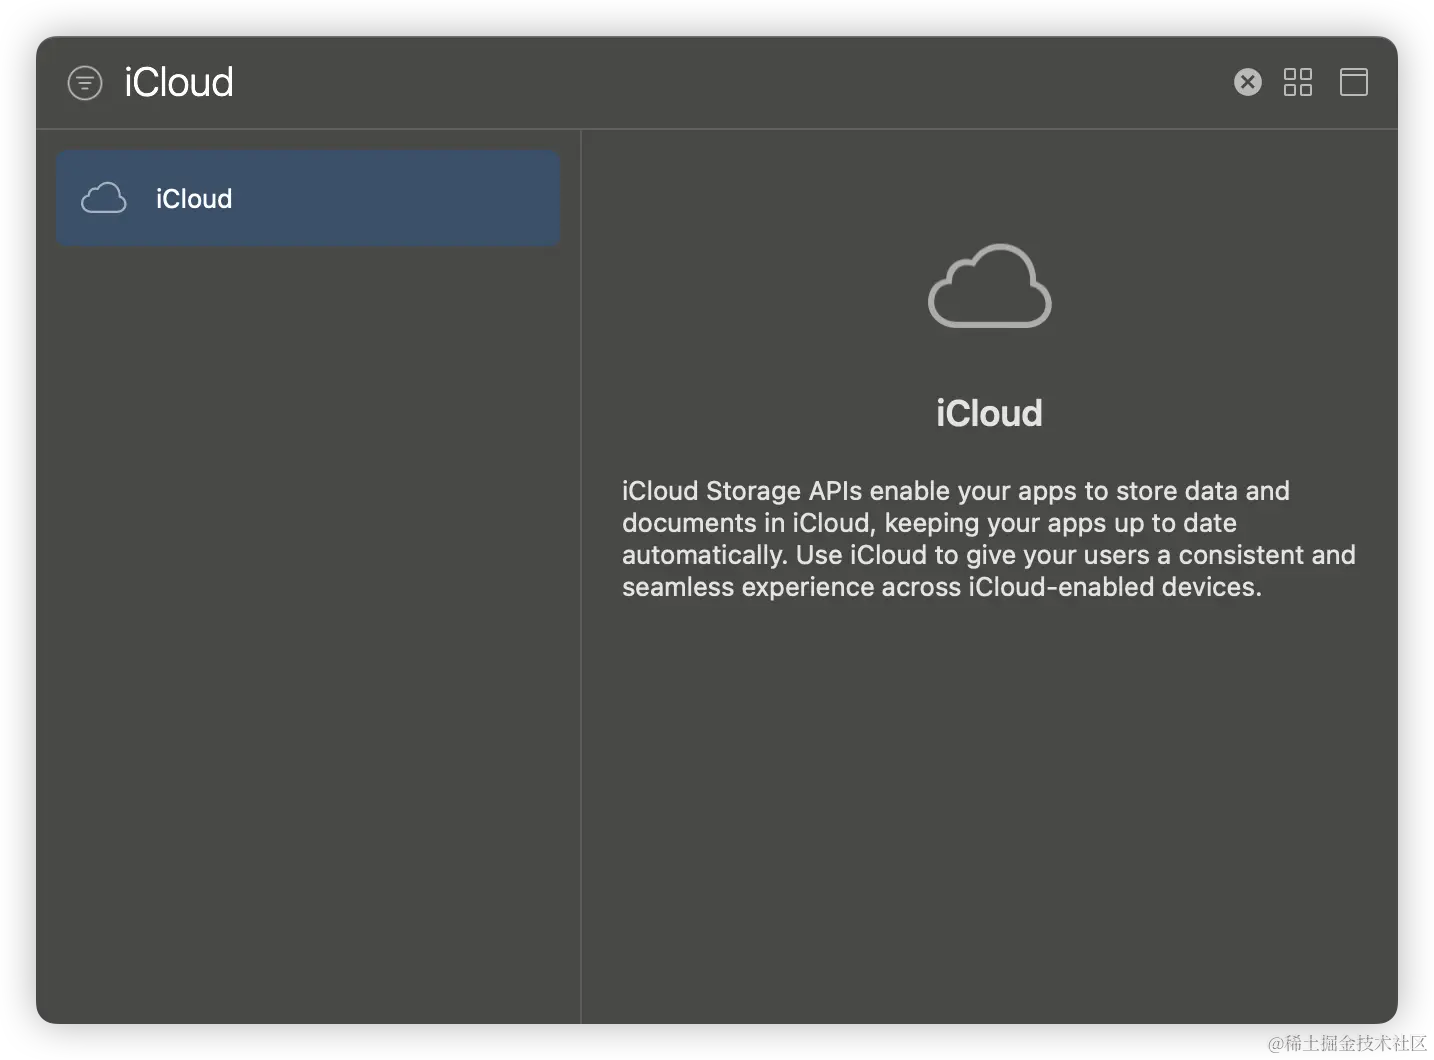Screen dimensions: 1434x1060
Task: Click the small cloud icon in the list
Action: pyautogui.click(x=104, y=198)
